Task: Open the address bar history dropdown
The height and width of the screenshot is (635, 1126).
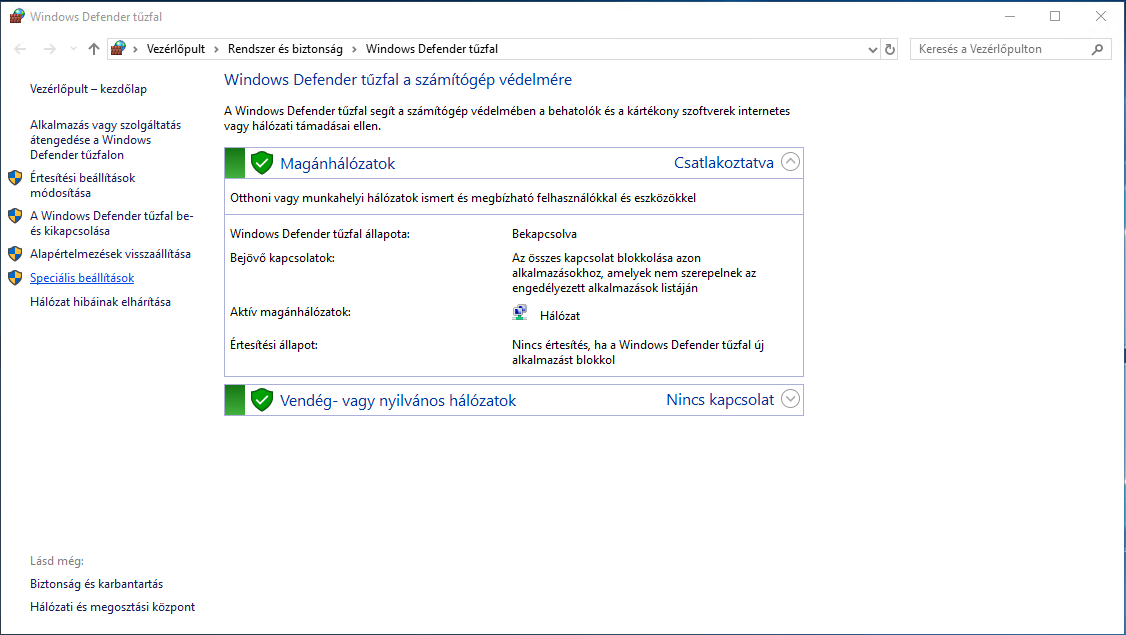Action: coord(873,50)
